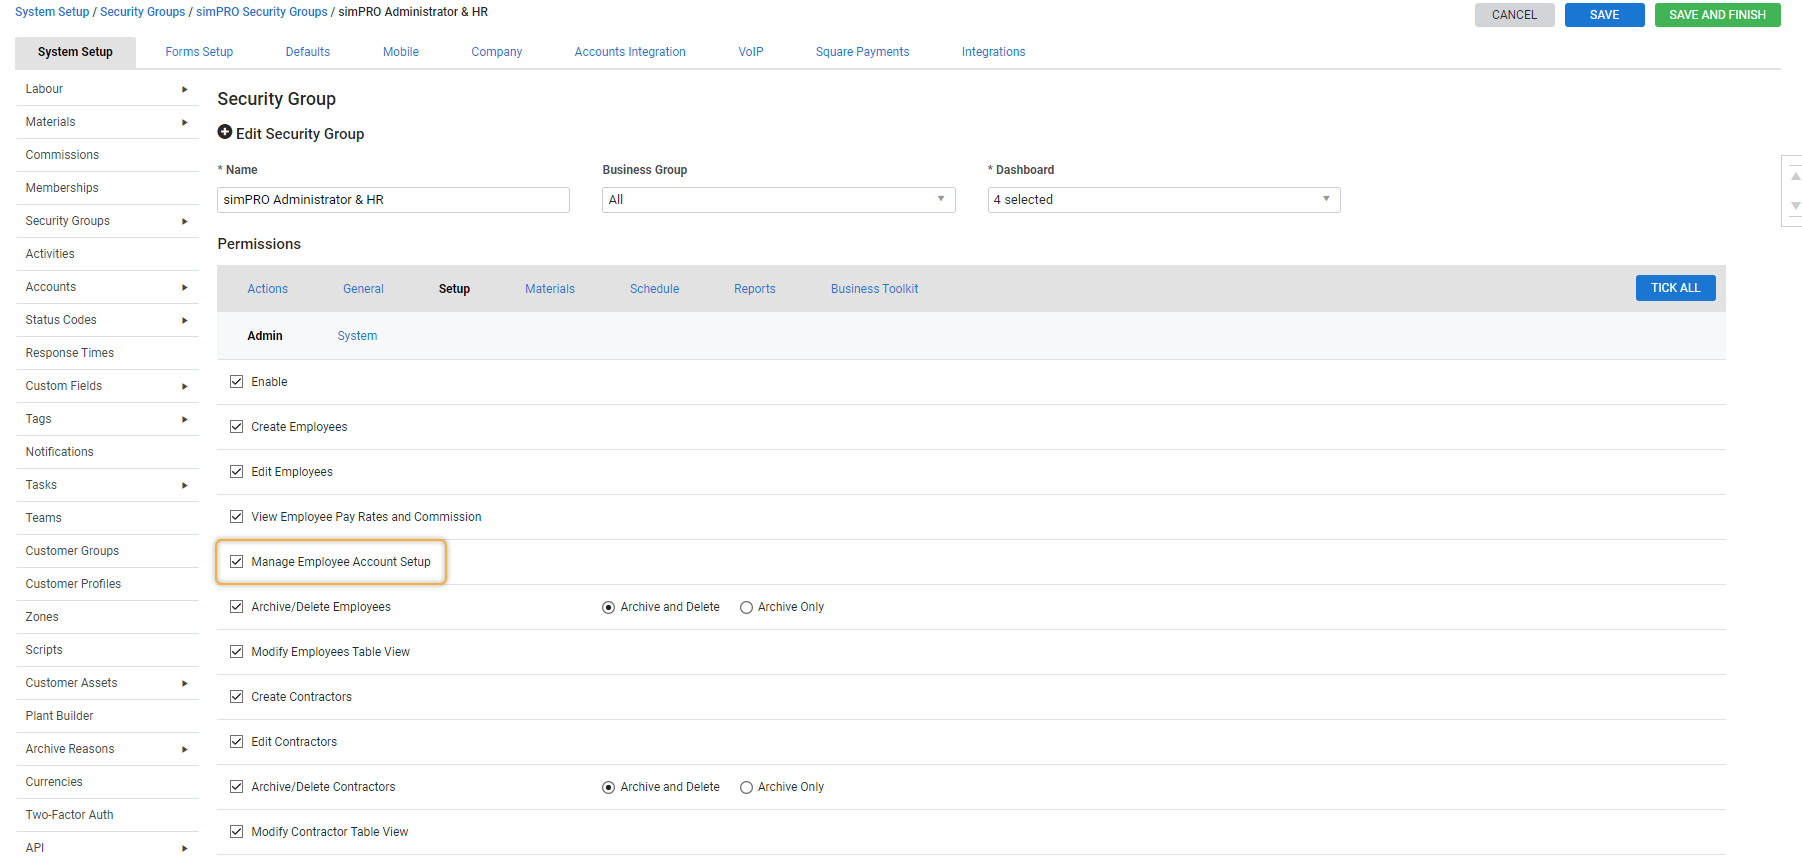Image resolution: width=1802 pixels, height=861 pixels.
Task: Toggle Modify Employees Table View checkbox
Action: pyautogui.click(x=237, y=652)
